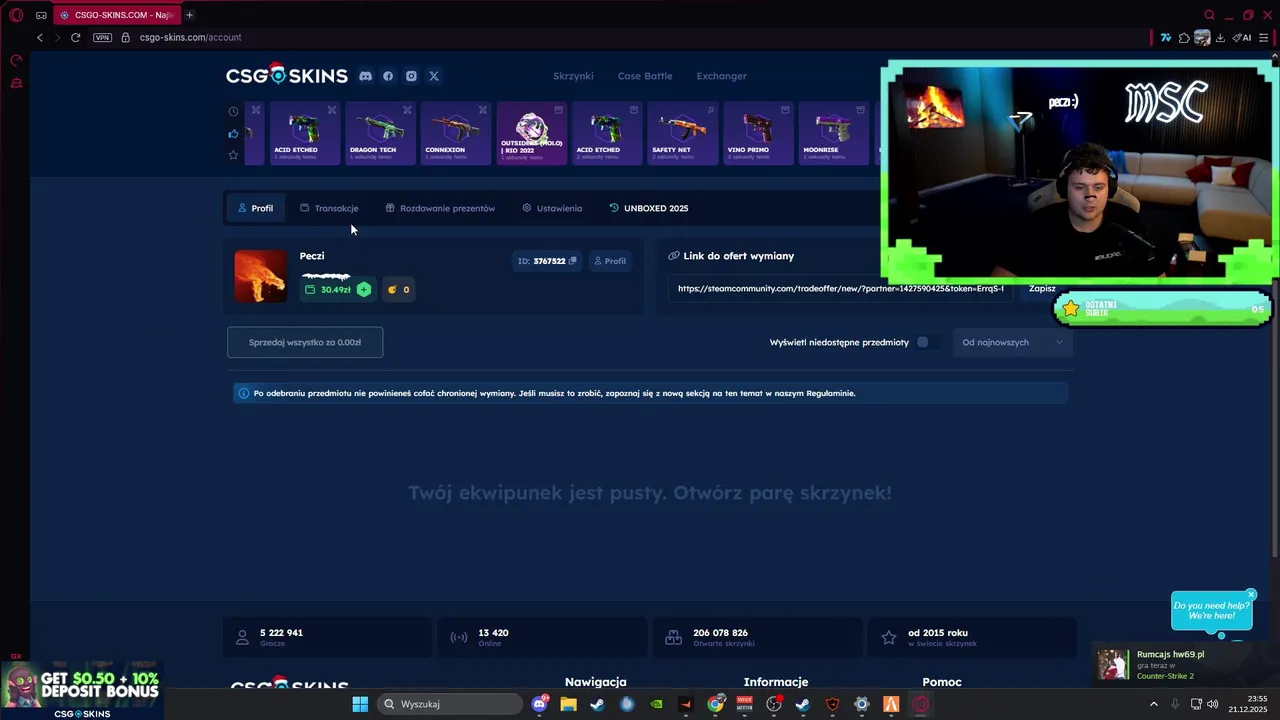
Task: Show hidden system tray icons chevron
Action: click(1153, 704)
